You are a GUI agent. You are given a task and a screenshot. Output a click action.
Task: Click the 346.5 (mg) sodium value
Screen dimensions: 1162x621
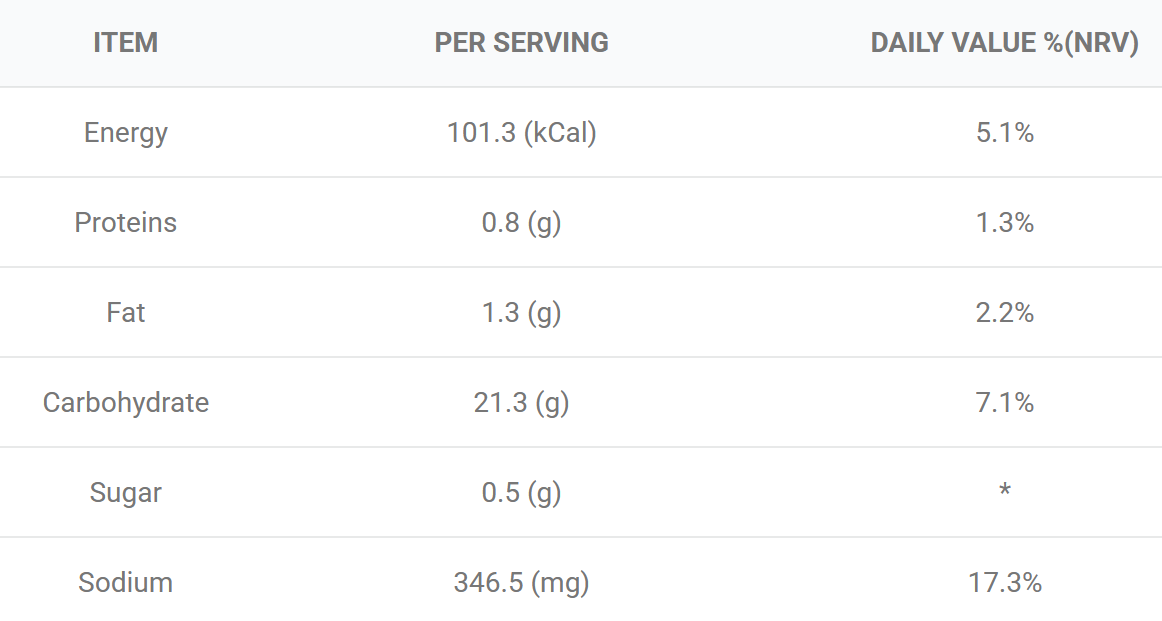point(522,583)
